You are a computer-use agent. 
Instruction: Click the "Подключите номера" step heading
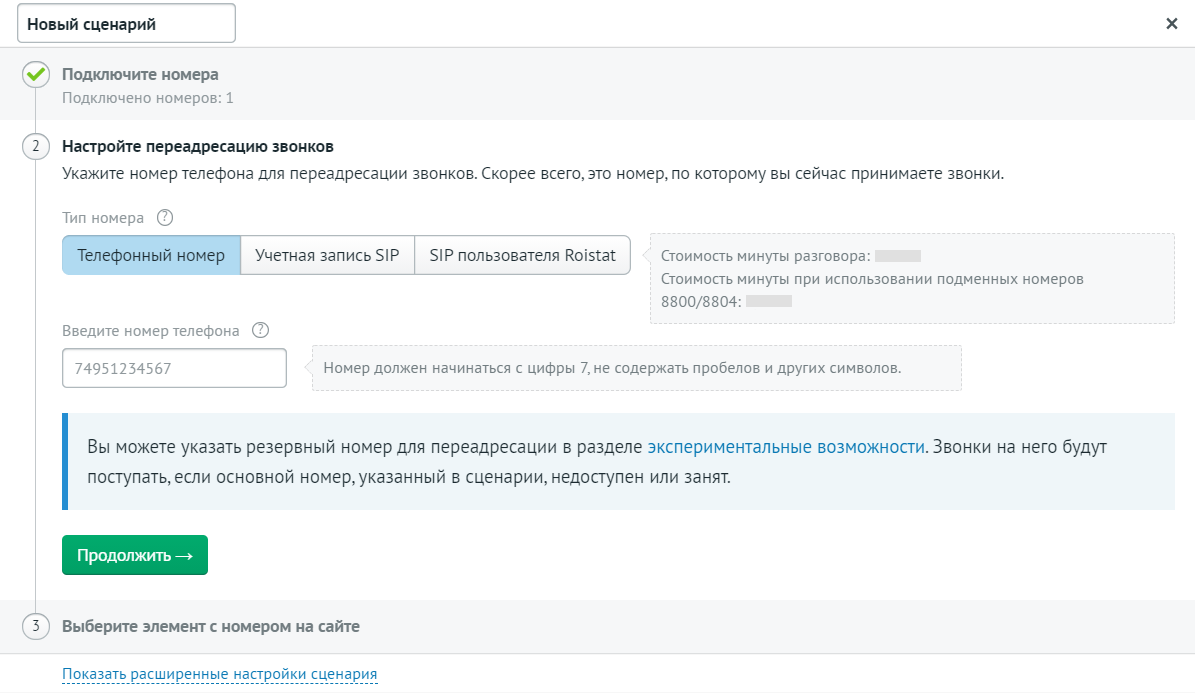pos(142,73)
